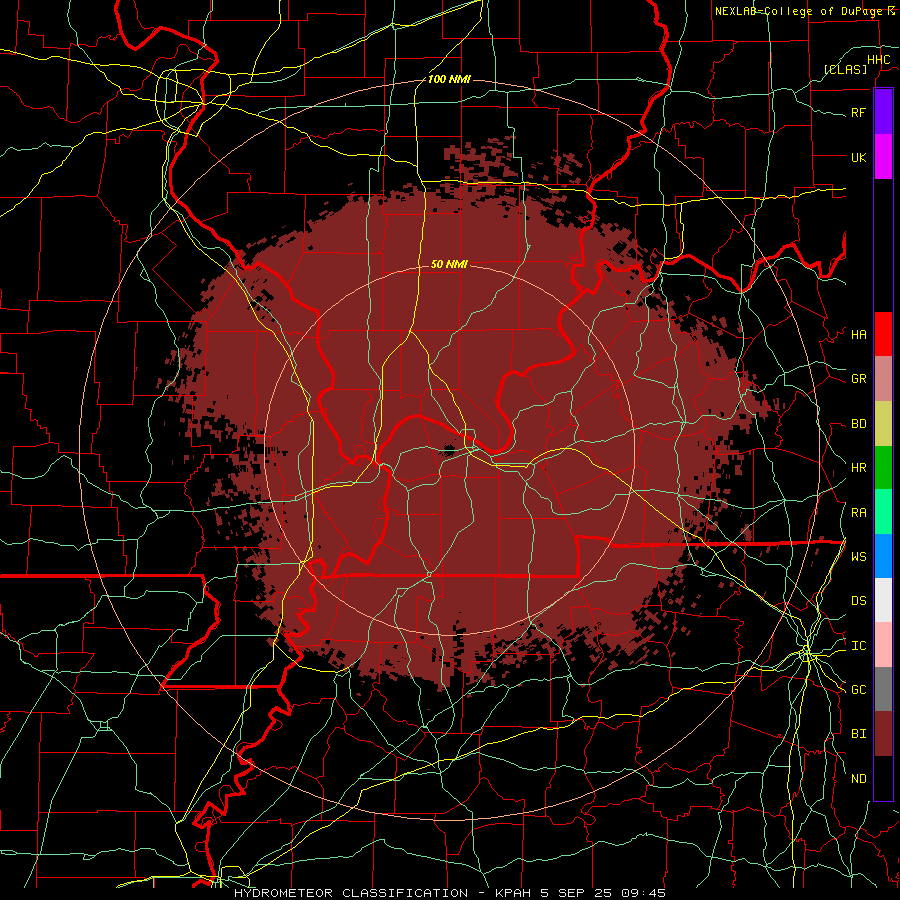Image resolution: width=900 pixels, height=900 pixels.
Task: Click the "DS" legend label
Action: point(858,601)
